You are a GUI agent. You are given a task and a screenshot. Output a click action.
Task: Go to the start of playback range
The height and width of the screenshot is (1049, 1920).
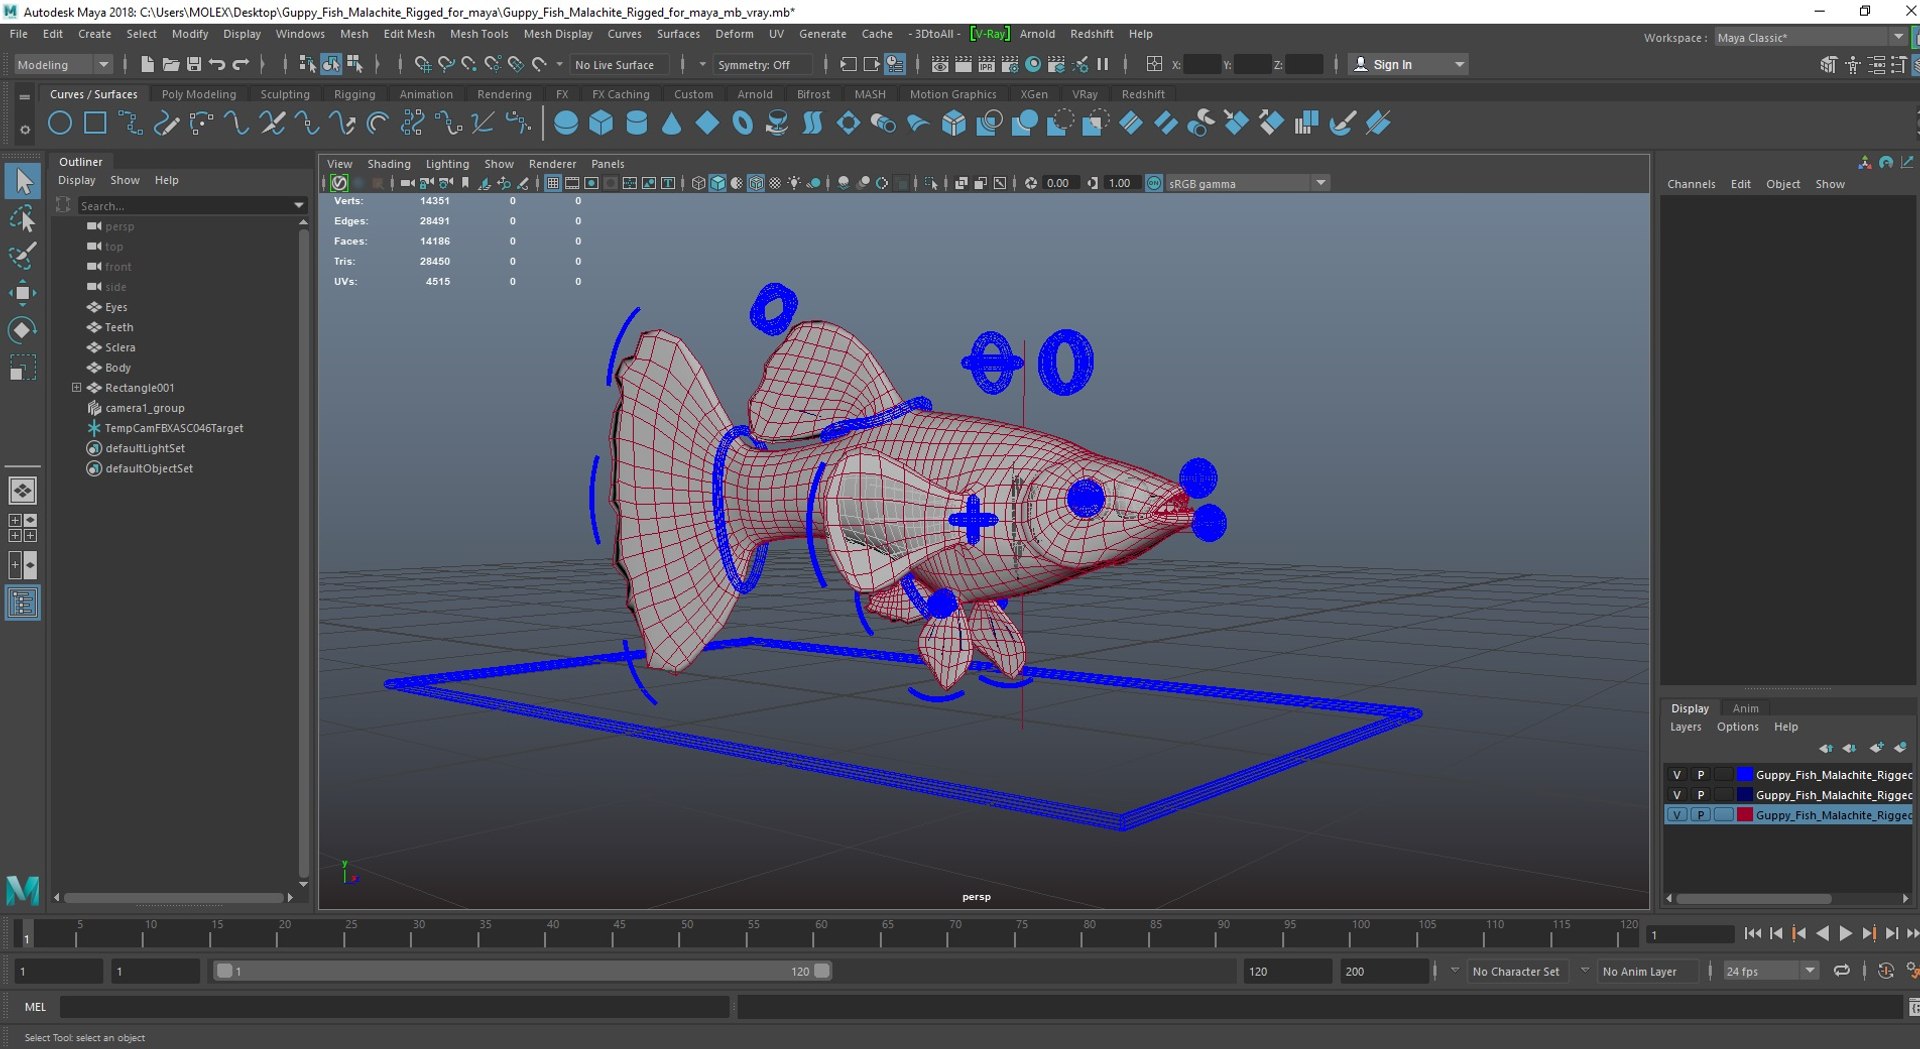click(x=1753, y=934)
